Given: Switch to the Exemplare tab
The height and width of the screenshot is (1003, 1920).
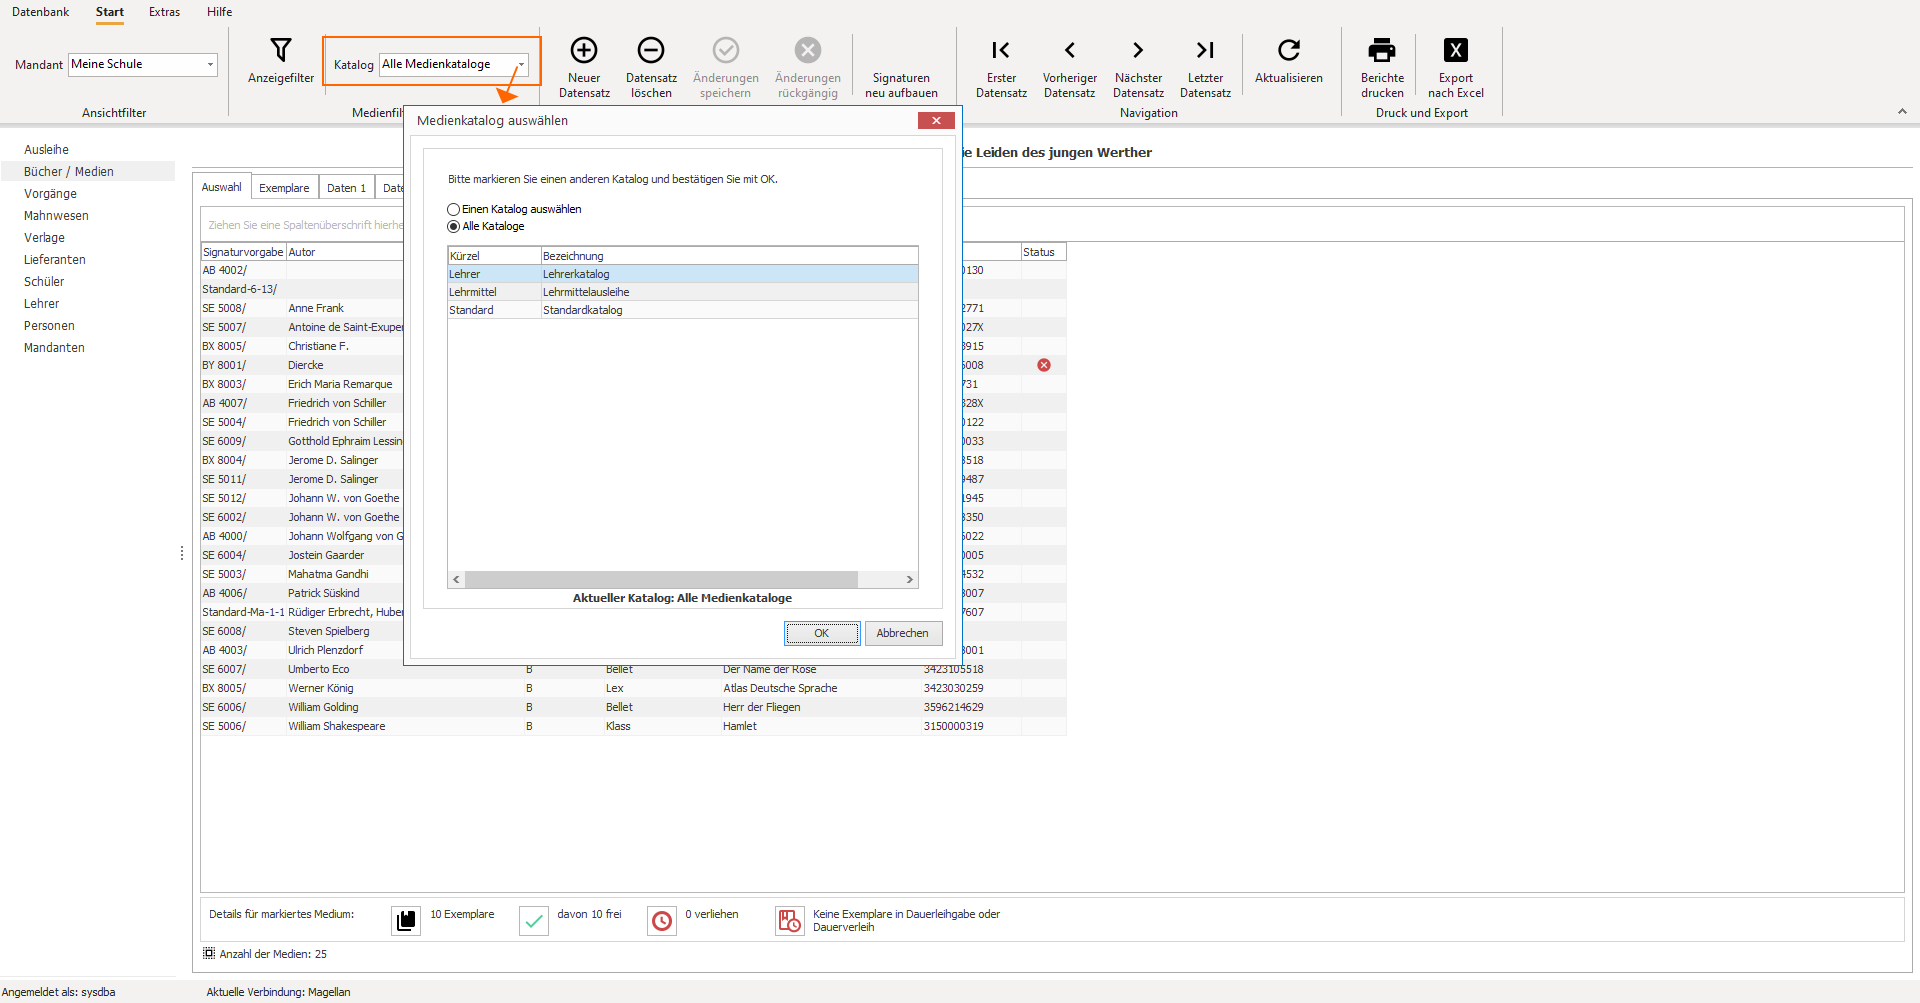Looking at the screenshot, I should tap(284, 188).
